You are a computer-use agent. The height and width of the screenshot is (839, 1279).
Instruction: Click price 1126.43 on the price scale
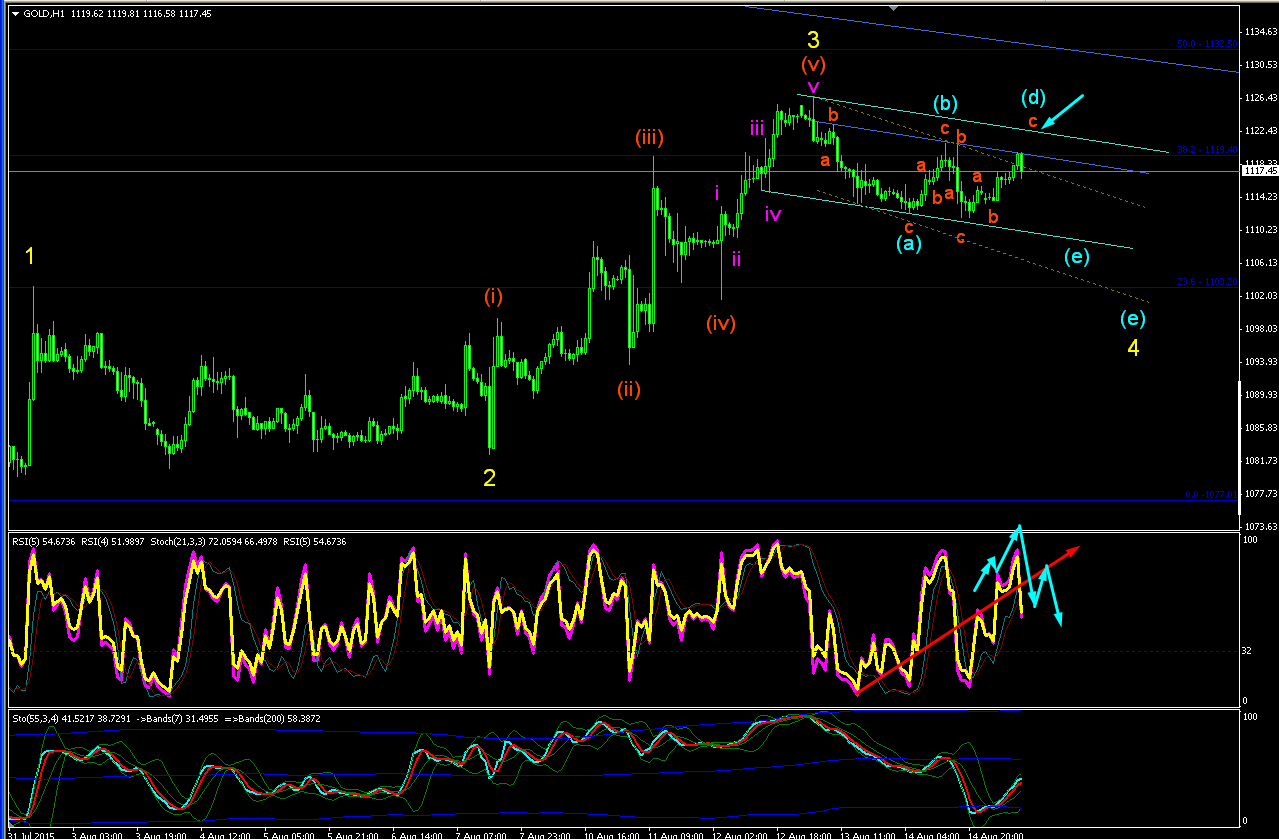click(x=1261, y=98)
